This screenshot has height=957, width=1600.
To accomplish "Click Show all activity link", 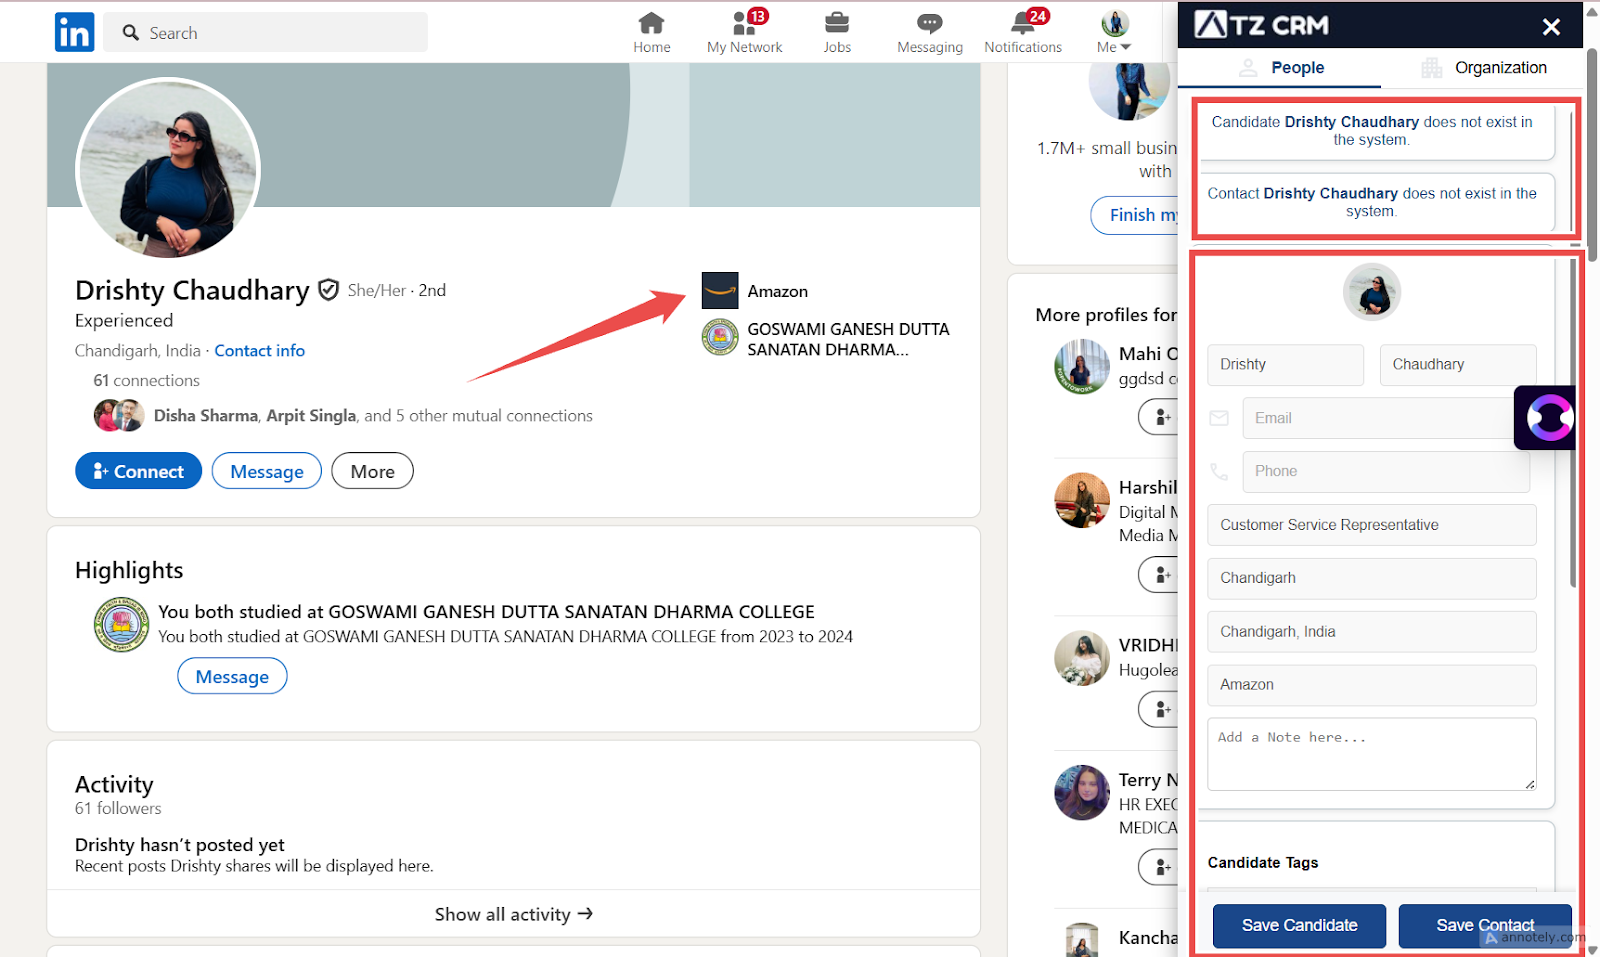I will [x=513, y=914].
